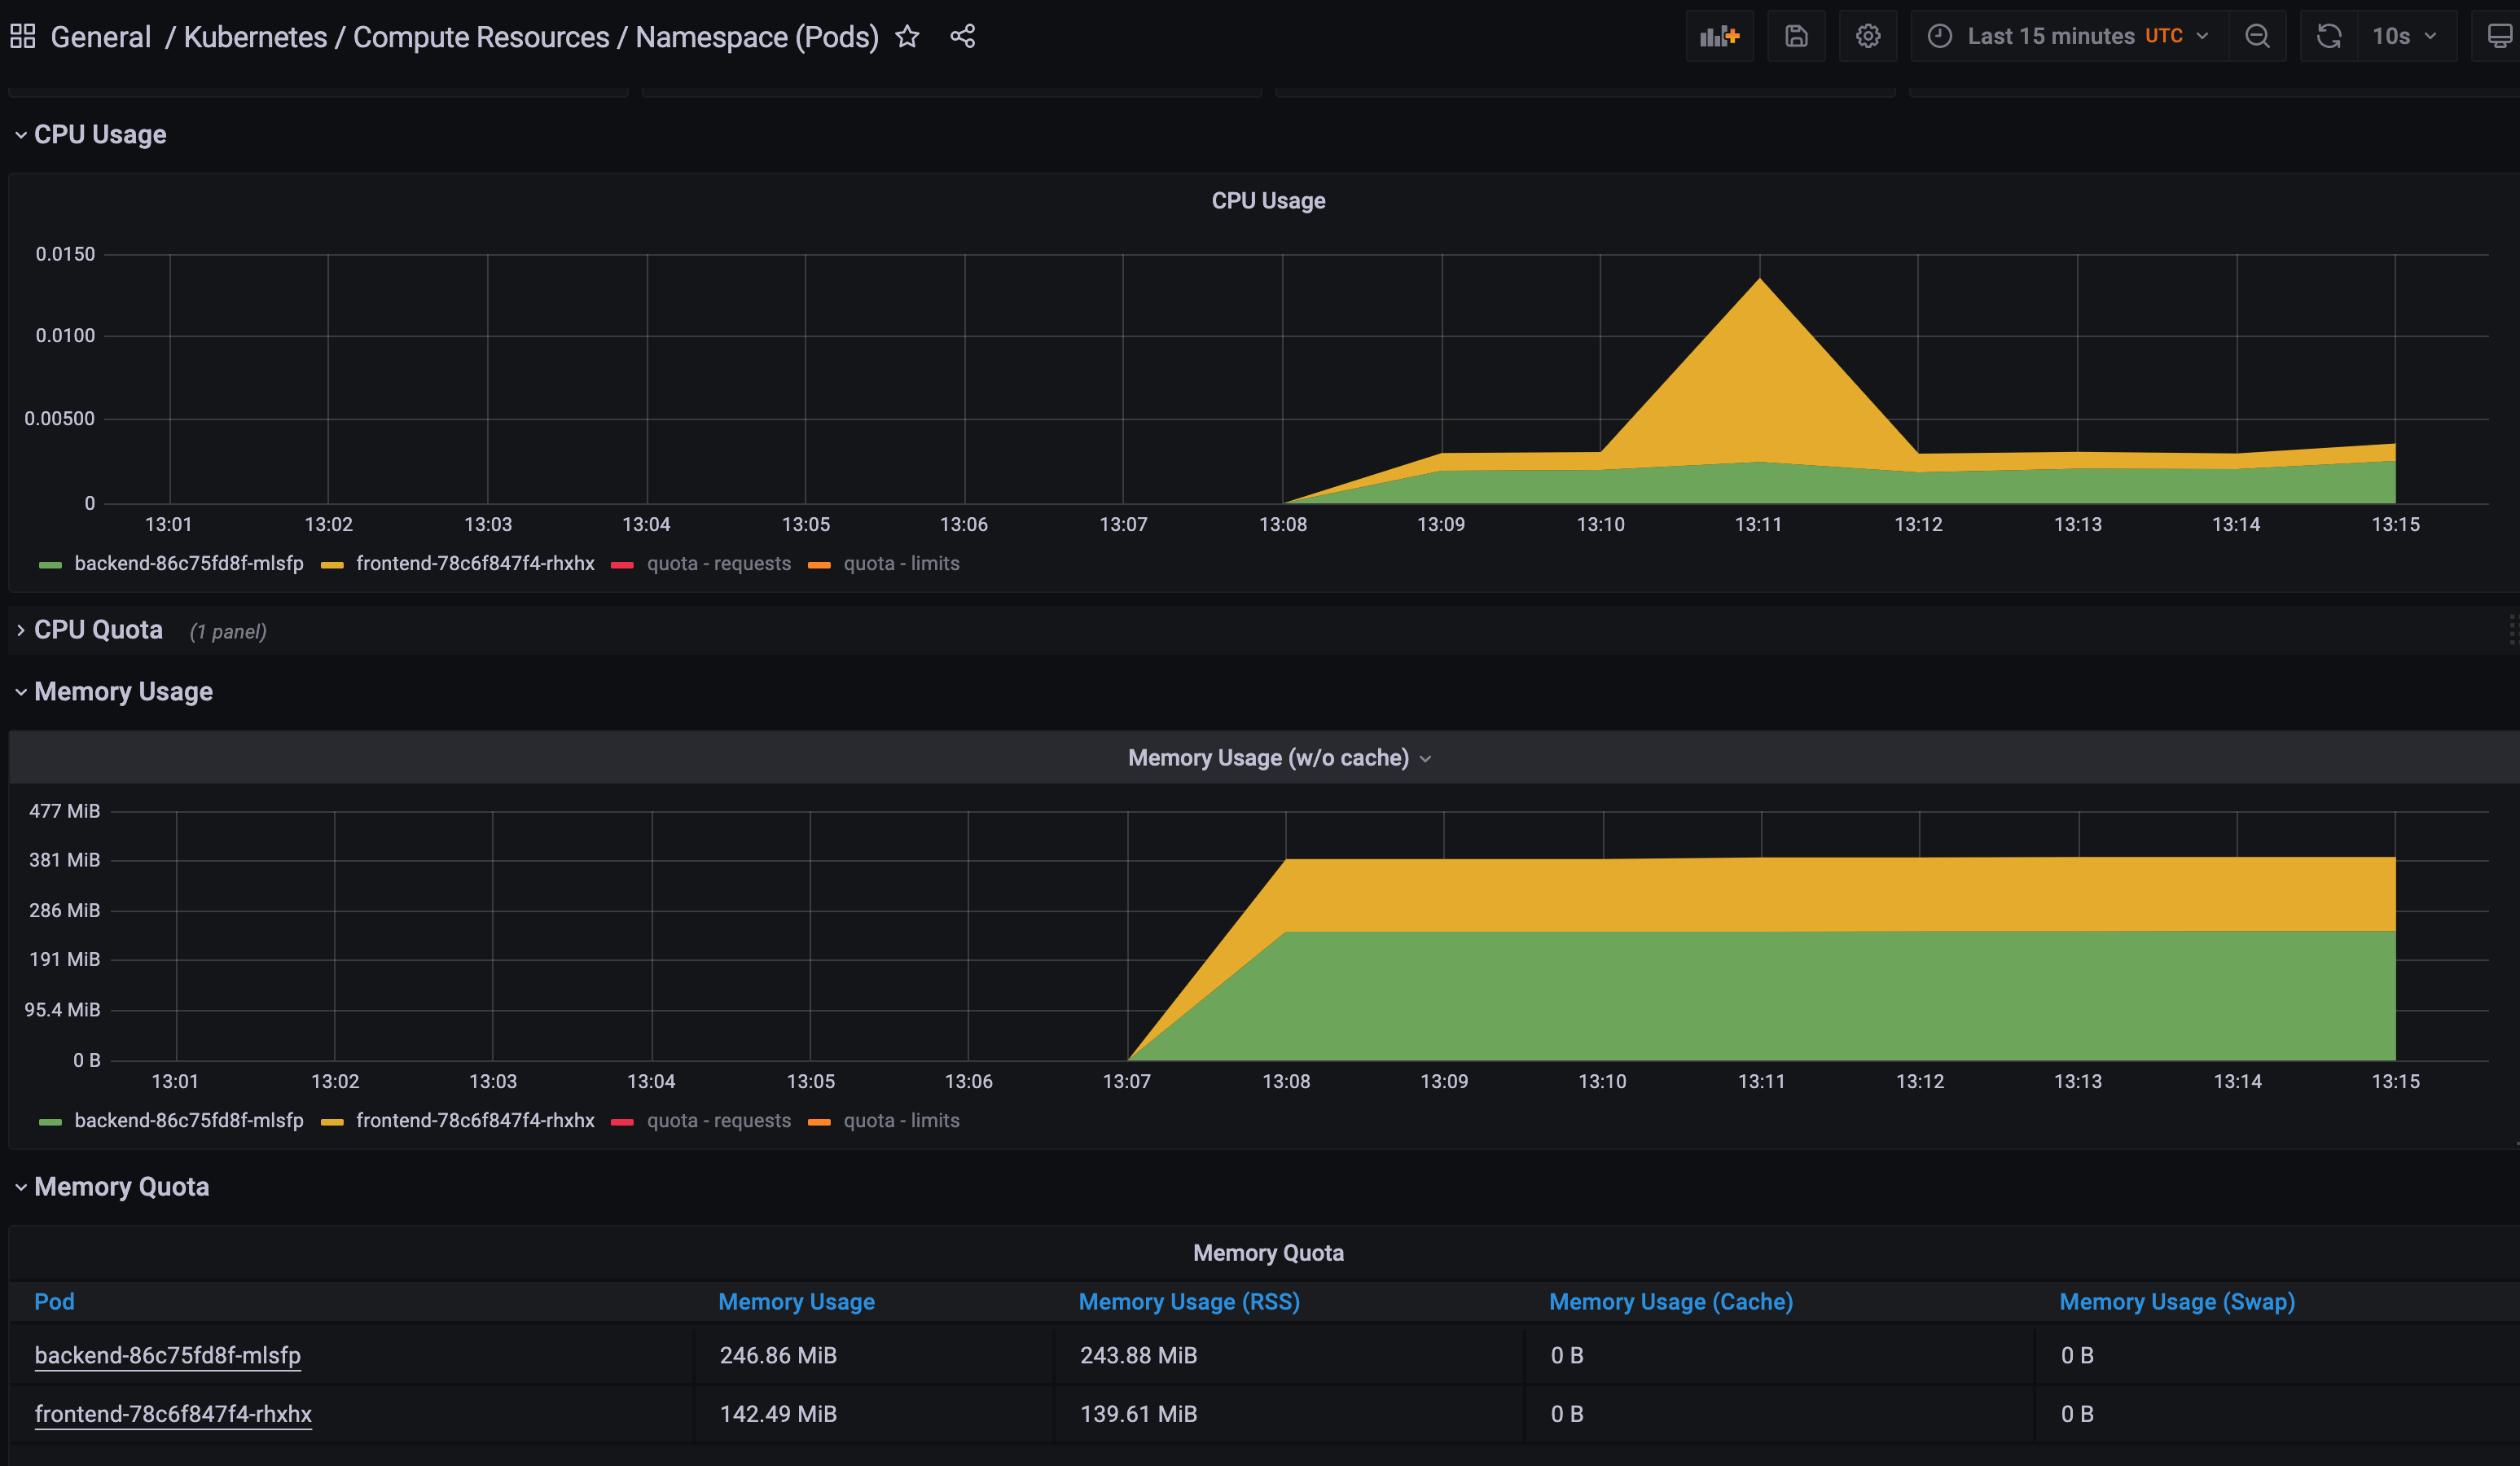Open frontend-78c6f847f4-rhxhx pod link

pyautogui.click(x=172, y=1413)
